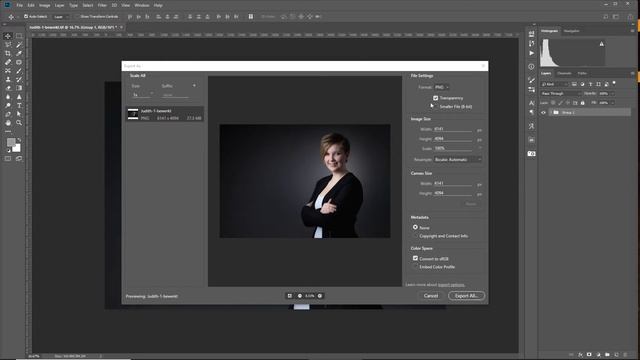This screenshot has height=360, width=640.
Task: Open the layer Fill dropdown arrow
Action: [613, 103]
